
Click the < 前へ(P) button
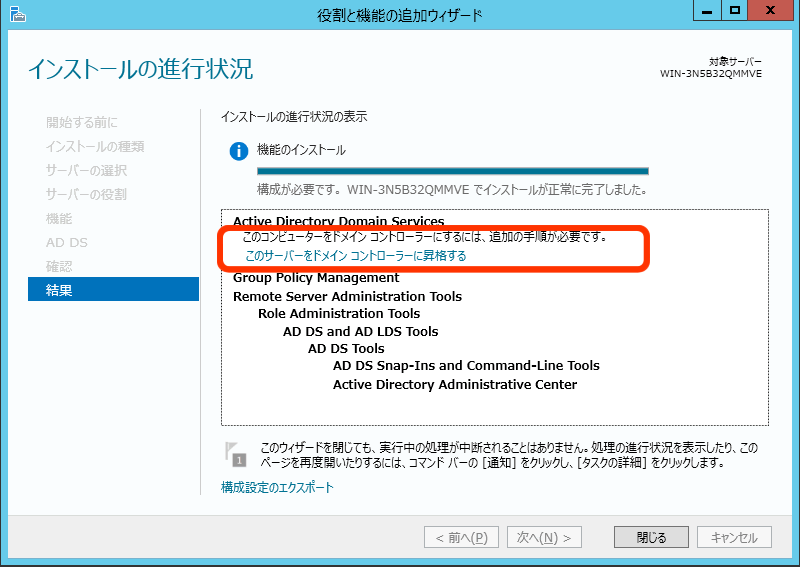coord(461,537)
